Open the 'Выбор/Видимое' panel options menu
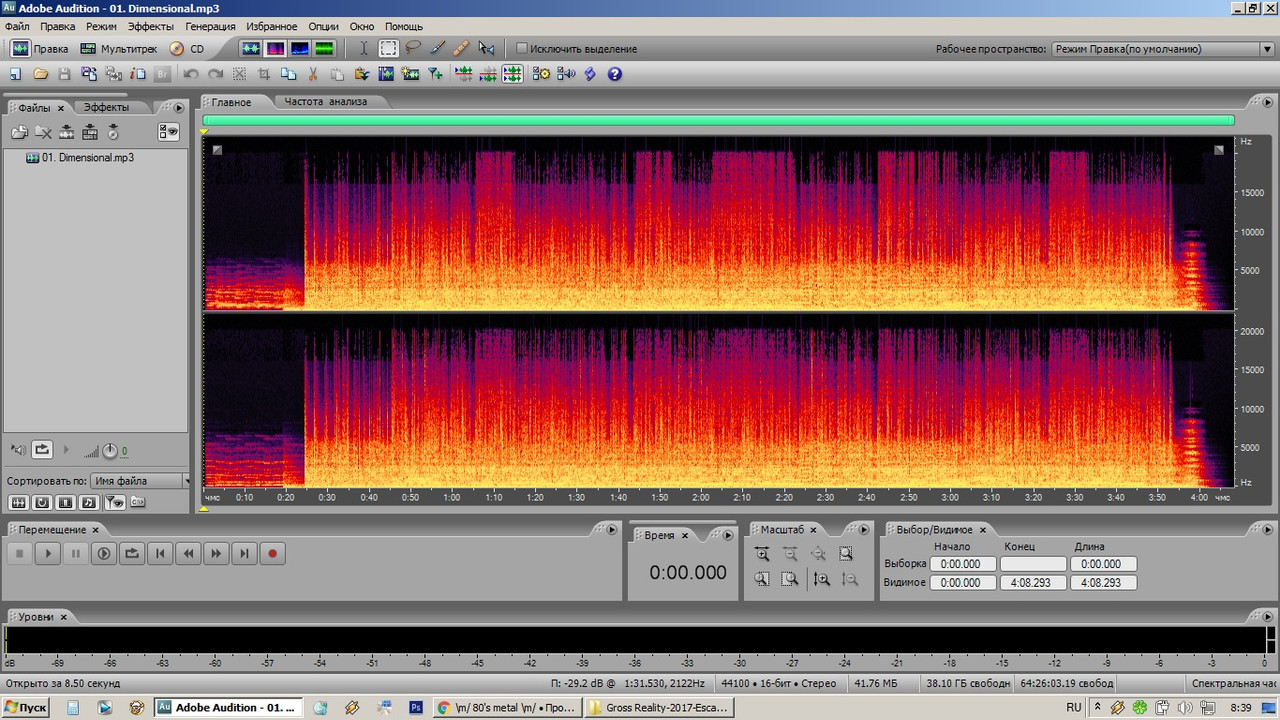Viewport: 1280px width, 720px height. (x=1266, y=529)
